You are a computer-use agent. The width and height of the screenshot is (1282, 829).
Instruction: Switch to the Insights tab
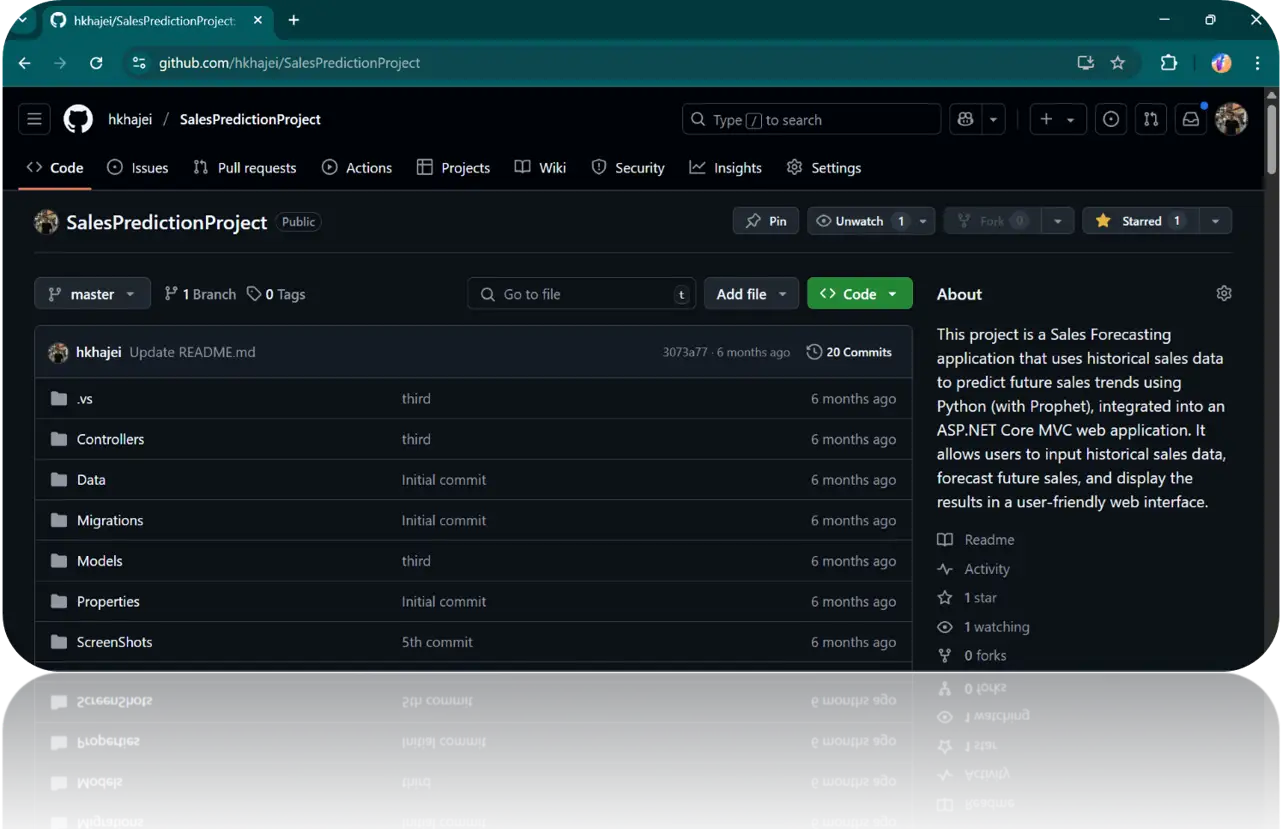point(726,168)
